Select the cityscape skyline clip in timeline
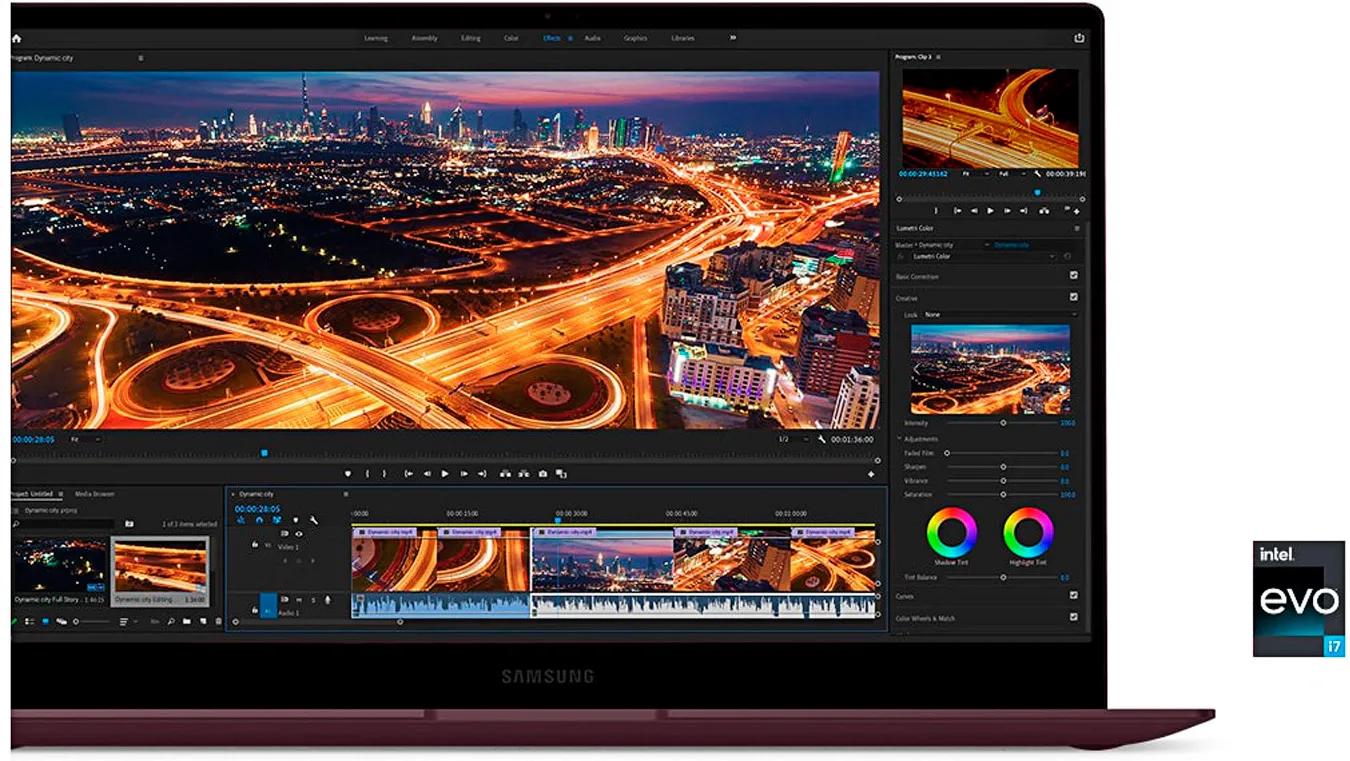This screenshot has width=1350, height=761. coord(602,561)
